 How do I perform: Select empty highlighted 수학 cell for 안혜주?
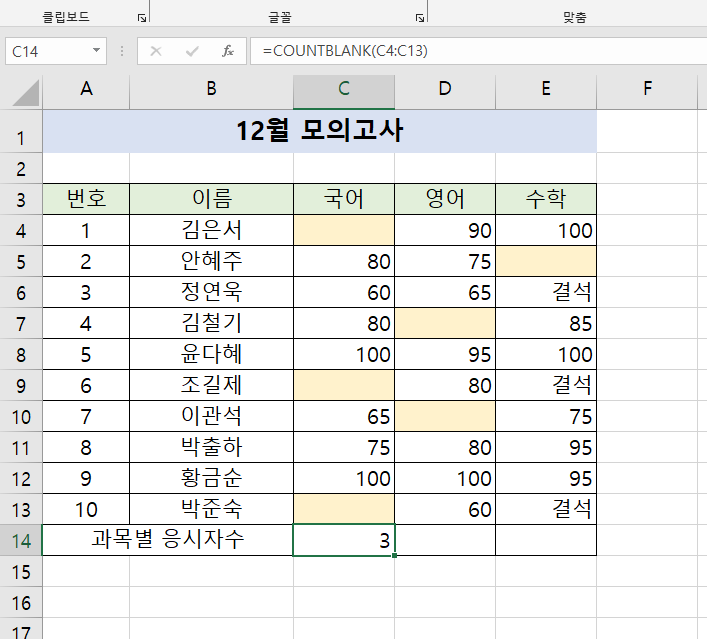tap(546, 261)
